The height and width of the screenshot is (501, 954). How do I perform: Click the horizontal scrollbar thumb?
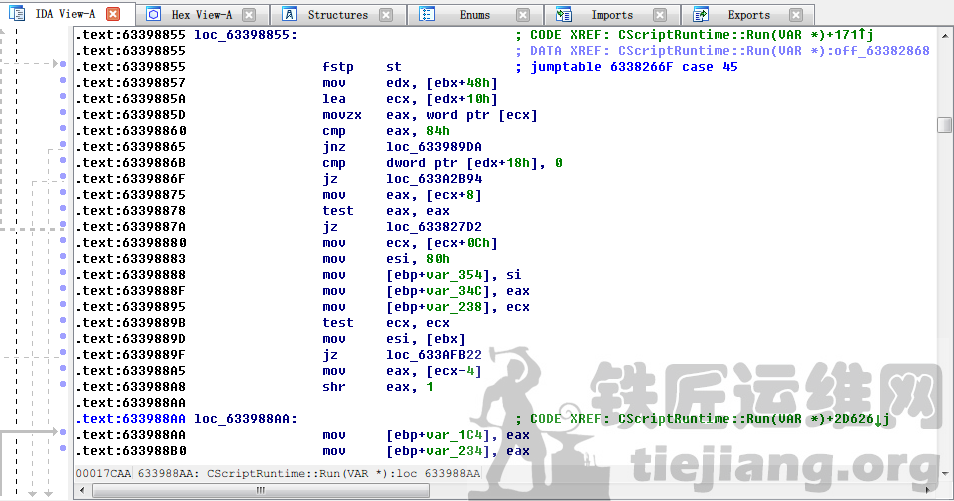261,490
